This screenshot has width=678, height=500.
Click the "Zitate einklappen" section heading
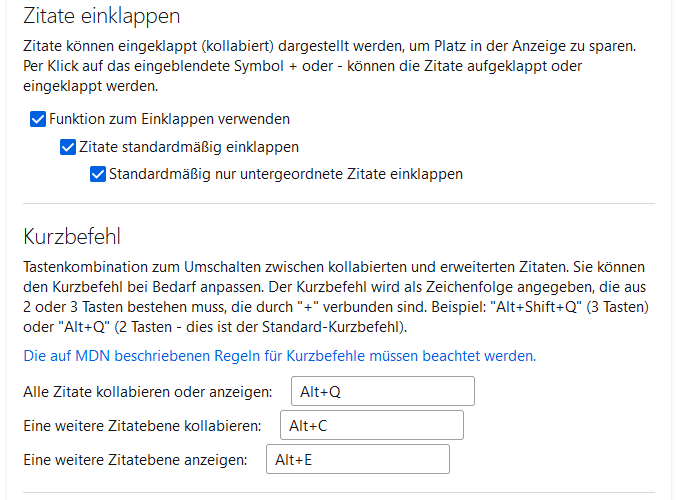(104, 16)
